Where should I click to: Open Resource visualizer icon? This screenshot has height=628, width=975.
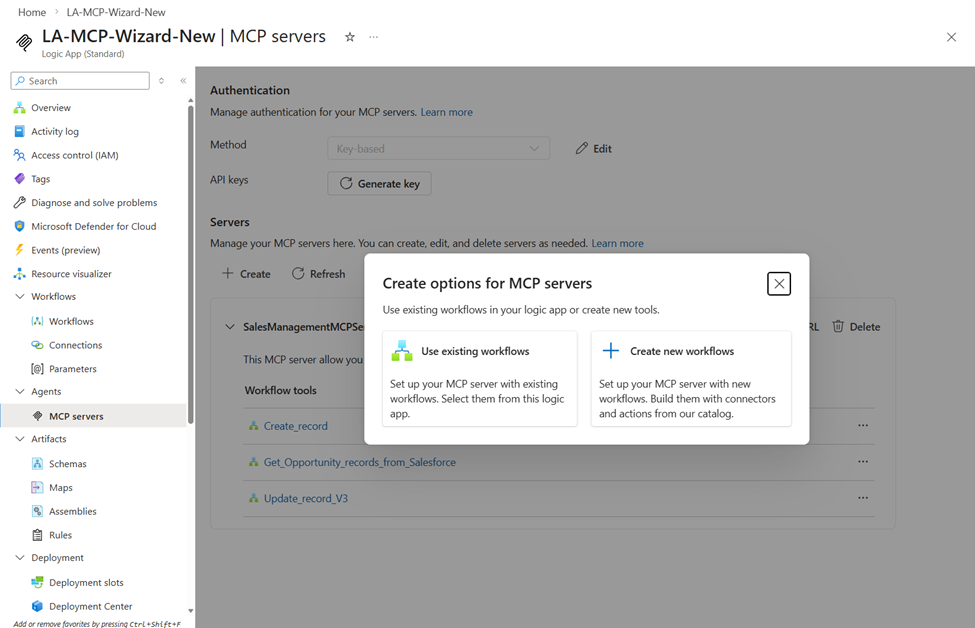tap(19, 274)
